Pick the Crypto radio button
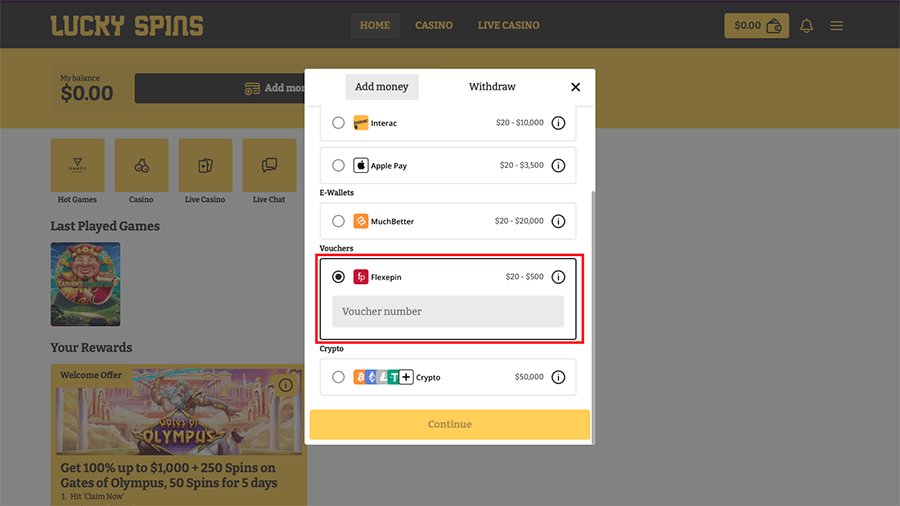The width and height of the screenshot is (900, 506). (x=338, y=377)
